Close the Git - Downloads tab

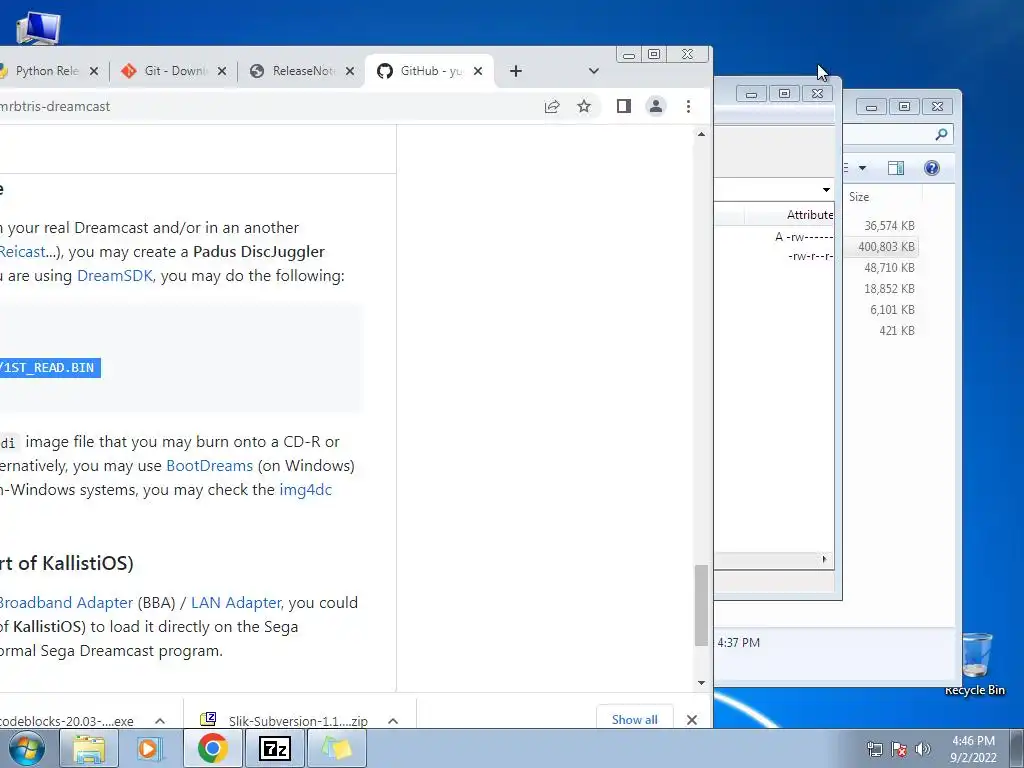coord(222,71)
